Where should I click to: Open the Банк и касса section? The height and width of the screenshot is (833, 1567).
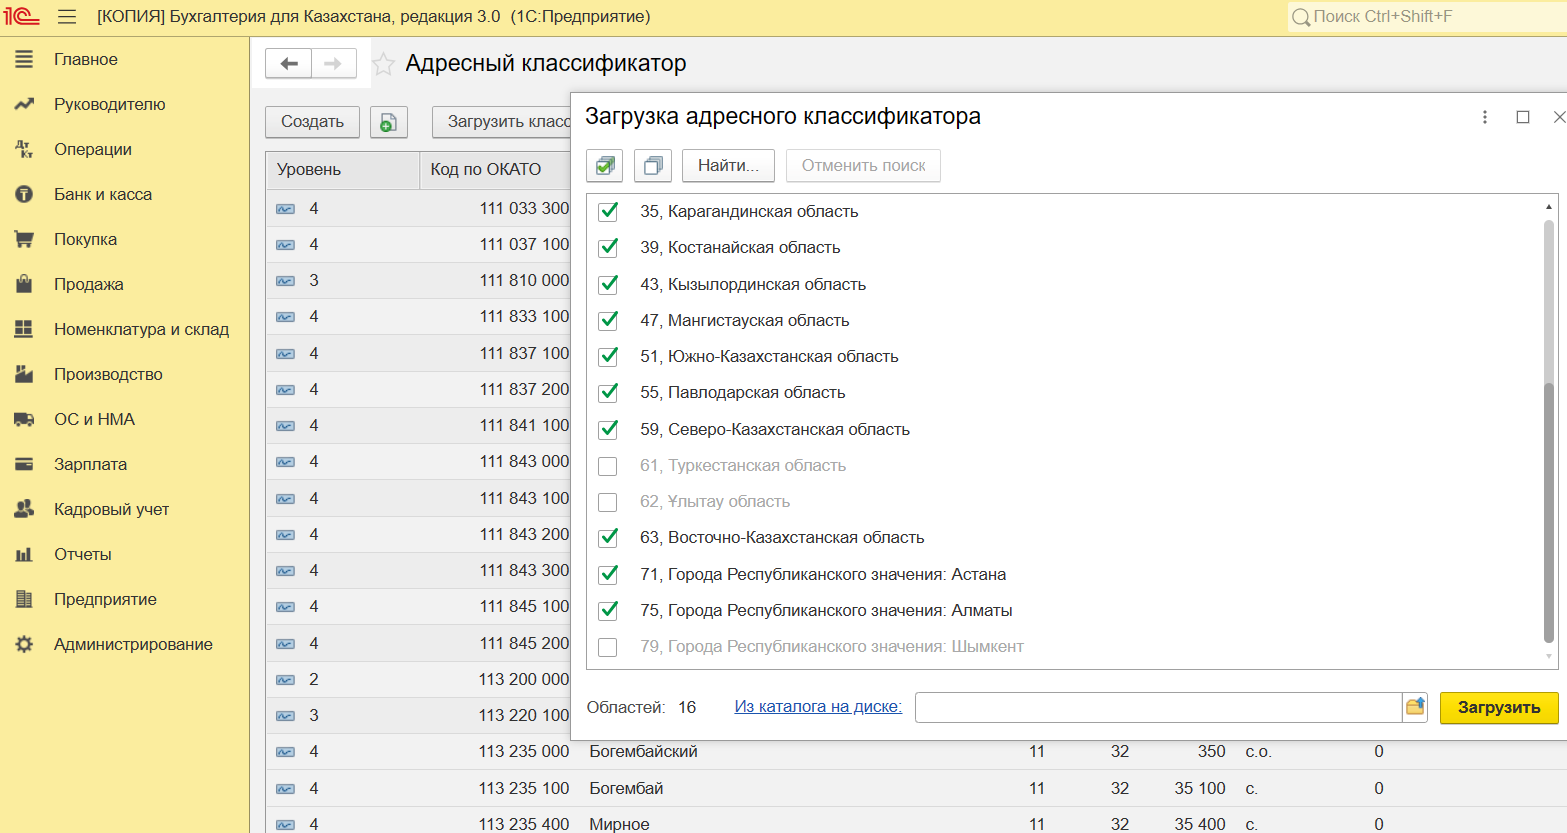click(x=102, y=194)
